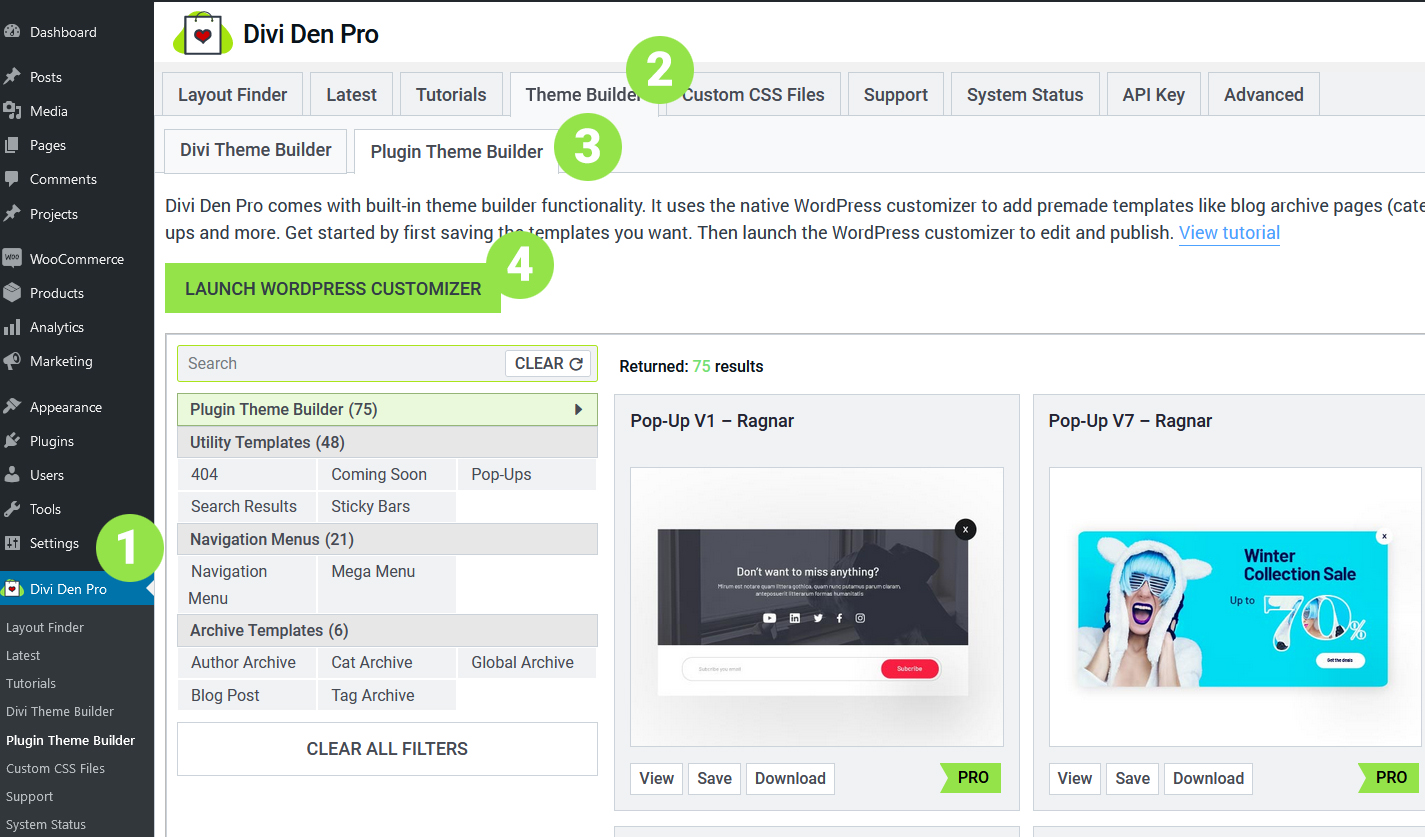Viewport: 1425px width, 837px height.
Task: Collapse the Utility Templates (48) group
Action: tap(387, 442)
